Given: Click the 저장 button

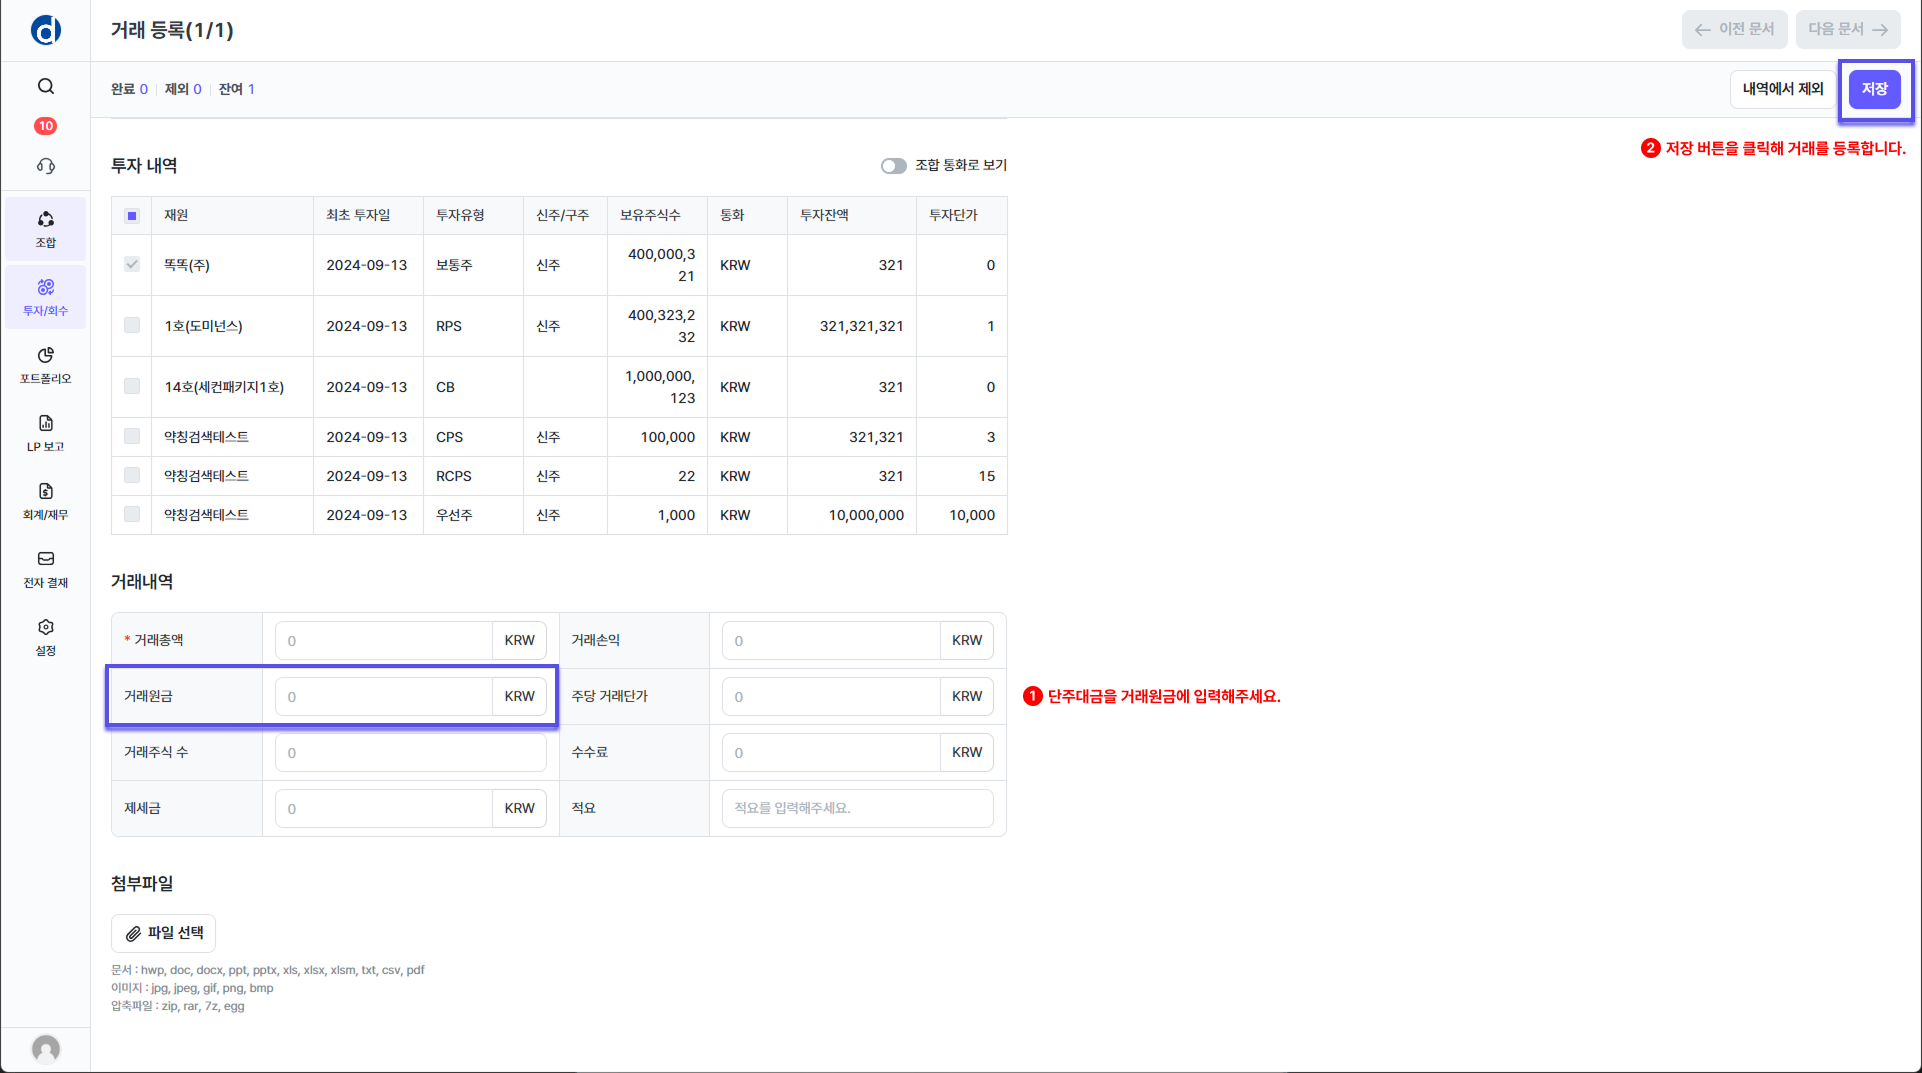Looking at the screenshot, I should pos(1874,89).
